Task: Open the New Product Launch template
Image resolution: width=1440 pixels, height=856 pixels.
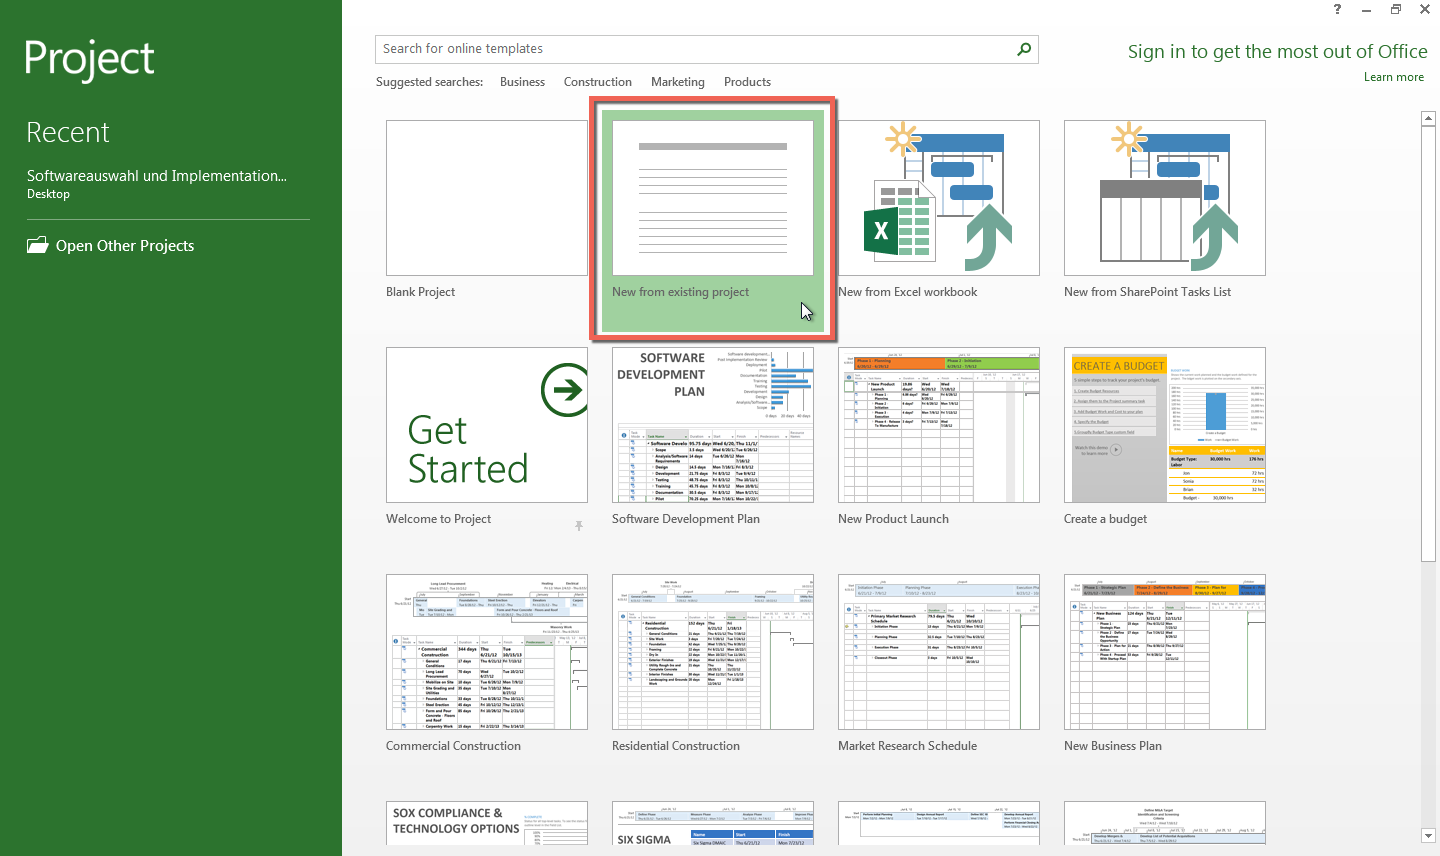Action: 938,424
